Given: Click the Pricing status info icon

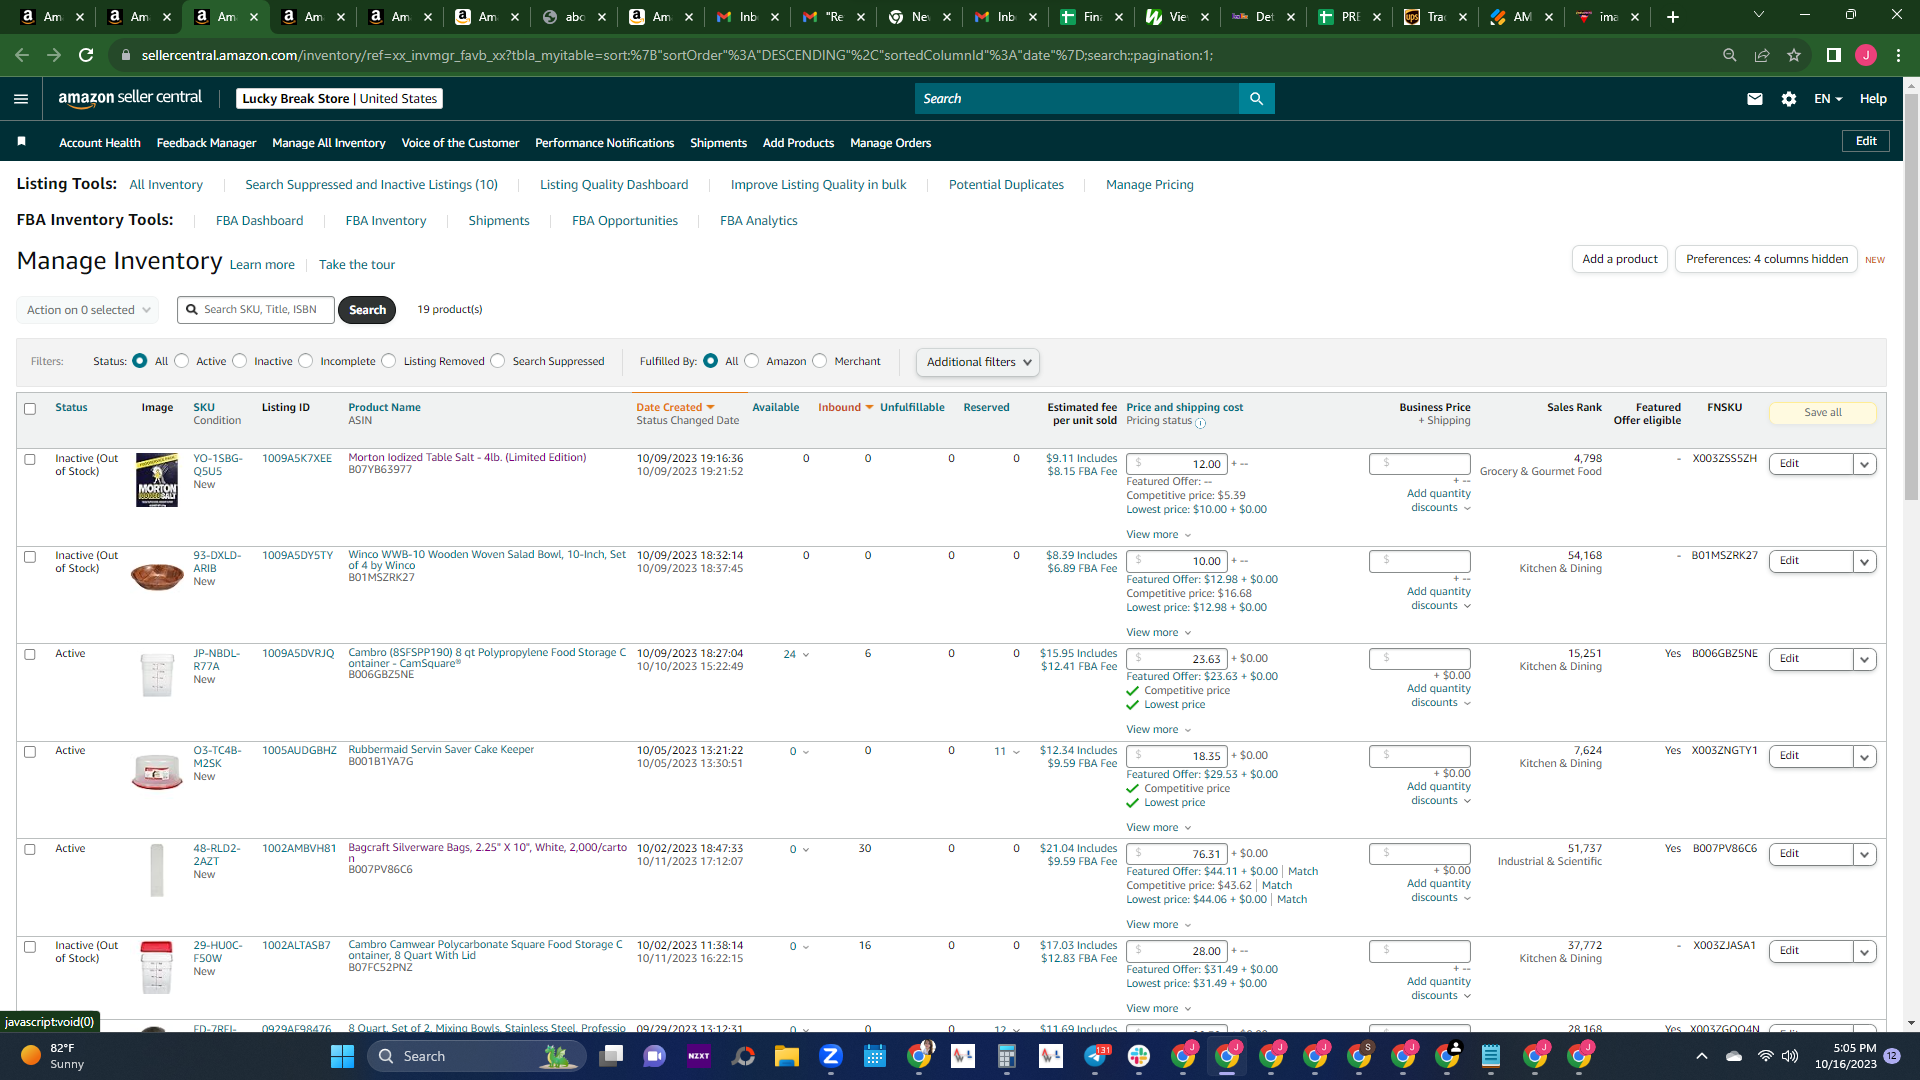Looking at the screenshot, I should coord(1200,423).
